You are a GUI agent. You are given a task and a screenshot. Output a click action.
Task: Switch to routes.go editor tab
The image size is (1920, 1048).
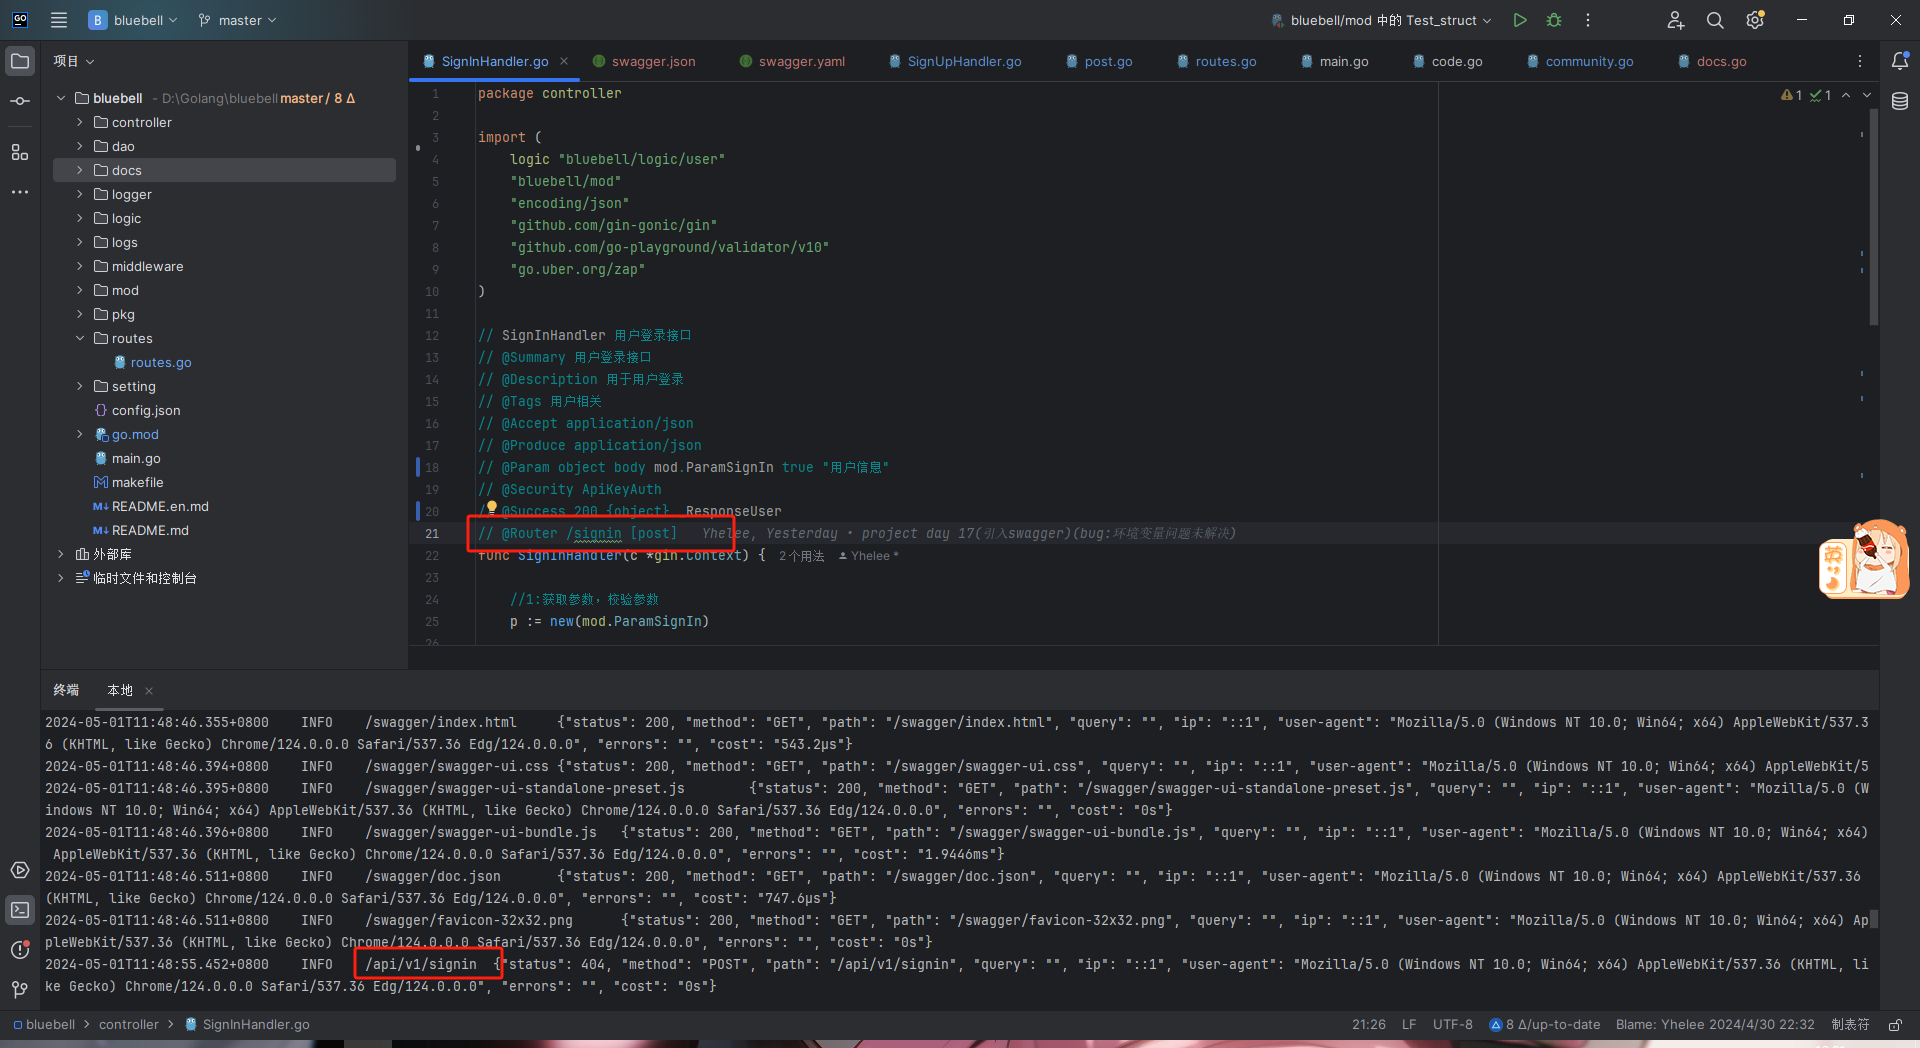pos(1217,61)
